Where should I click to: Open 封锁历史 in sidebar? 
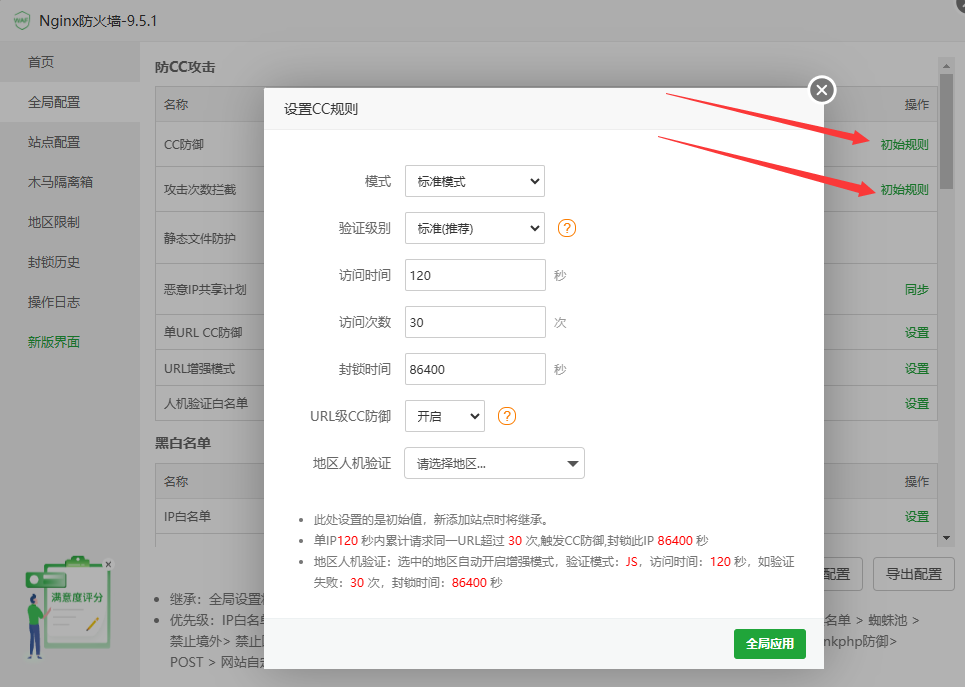point(54,262)
